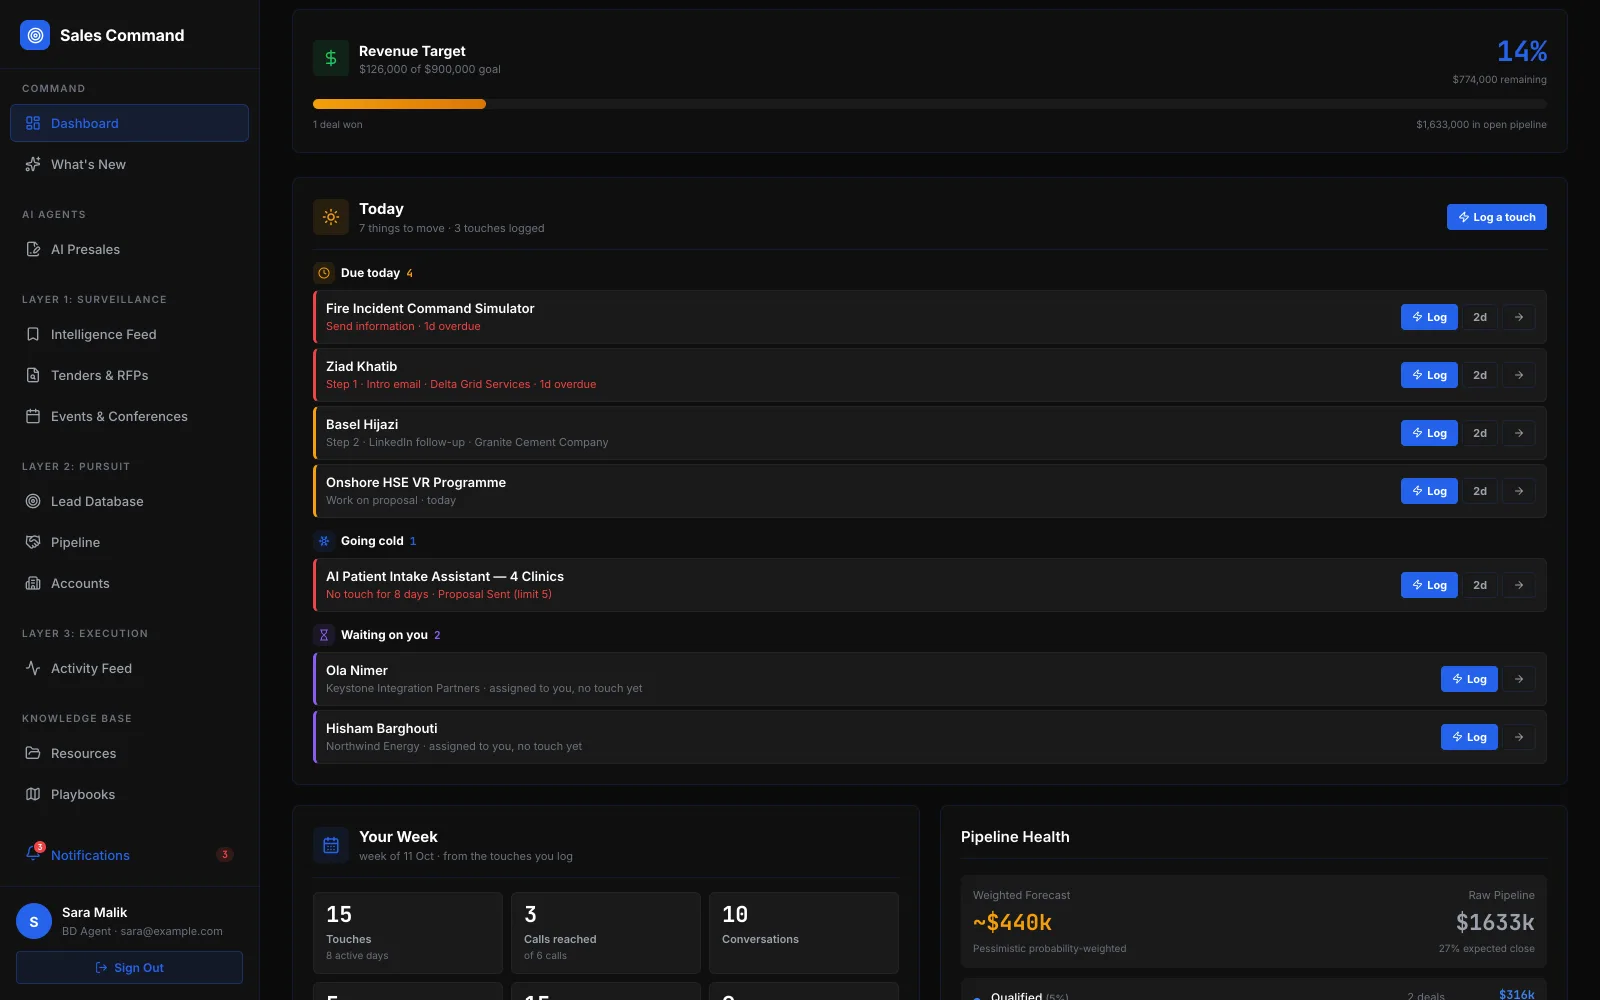Image resolution: width=1600 pixels, height=1000 pixels.
Task: Click the Sales Command logo icon
Action: click(x=35, y=35)
